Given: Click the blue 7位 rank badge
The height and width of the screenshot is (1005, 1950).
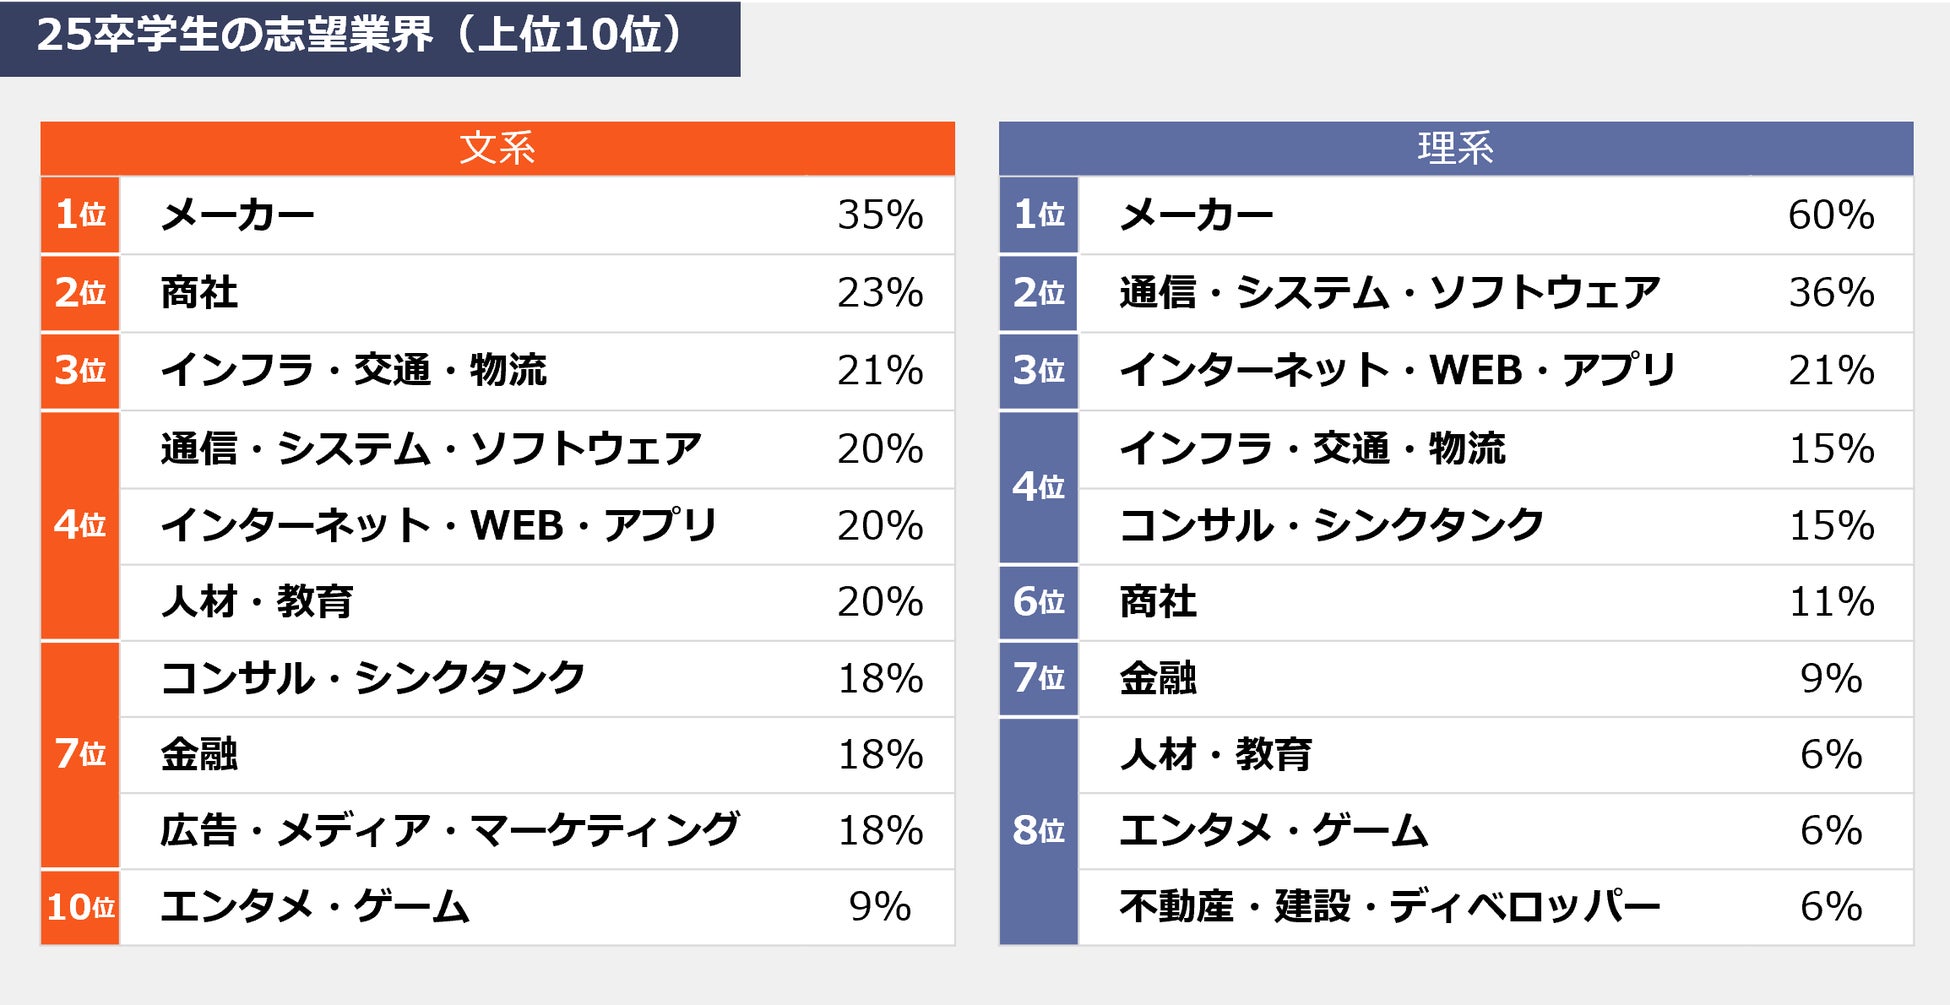Looking at the screenshot, I should pyautogui.click(x=1038, y=678).
